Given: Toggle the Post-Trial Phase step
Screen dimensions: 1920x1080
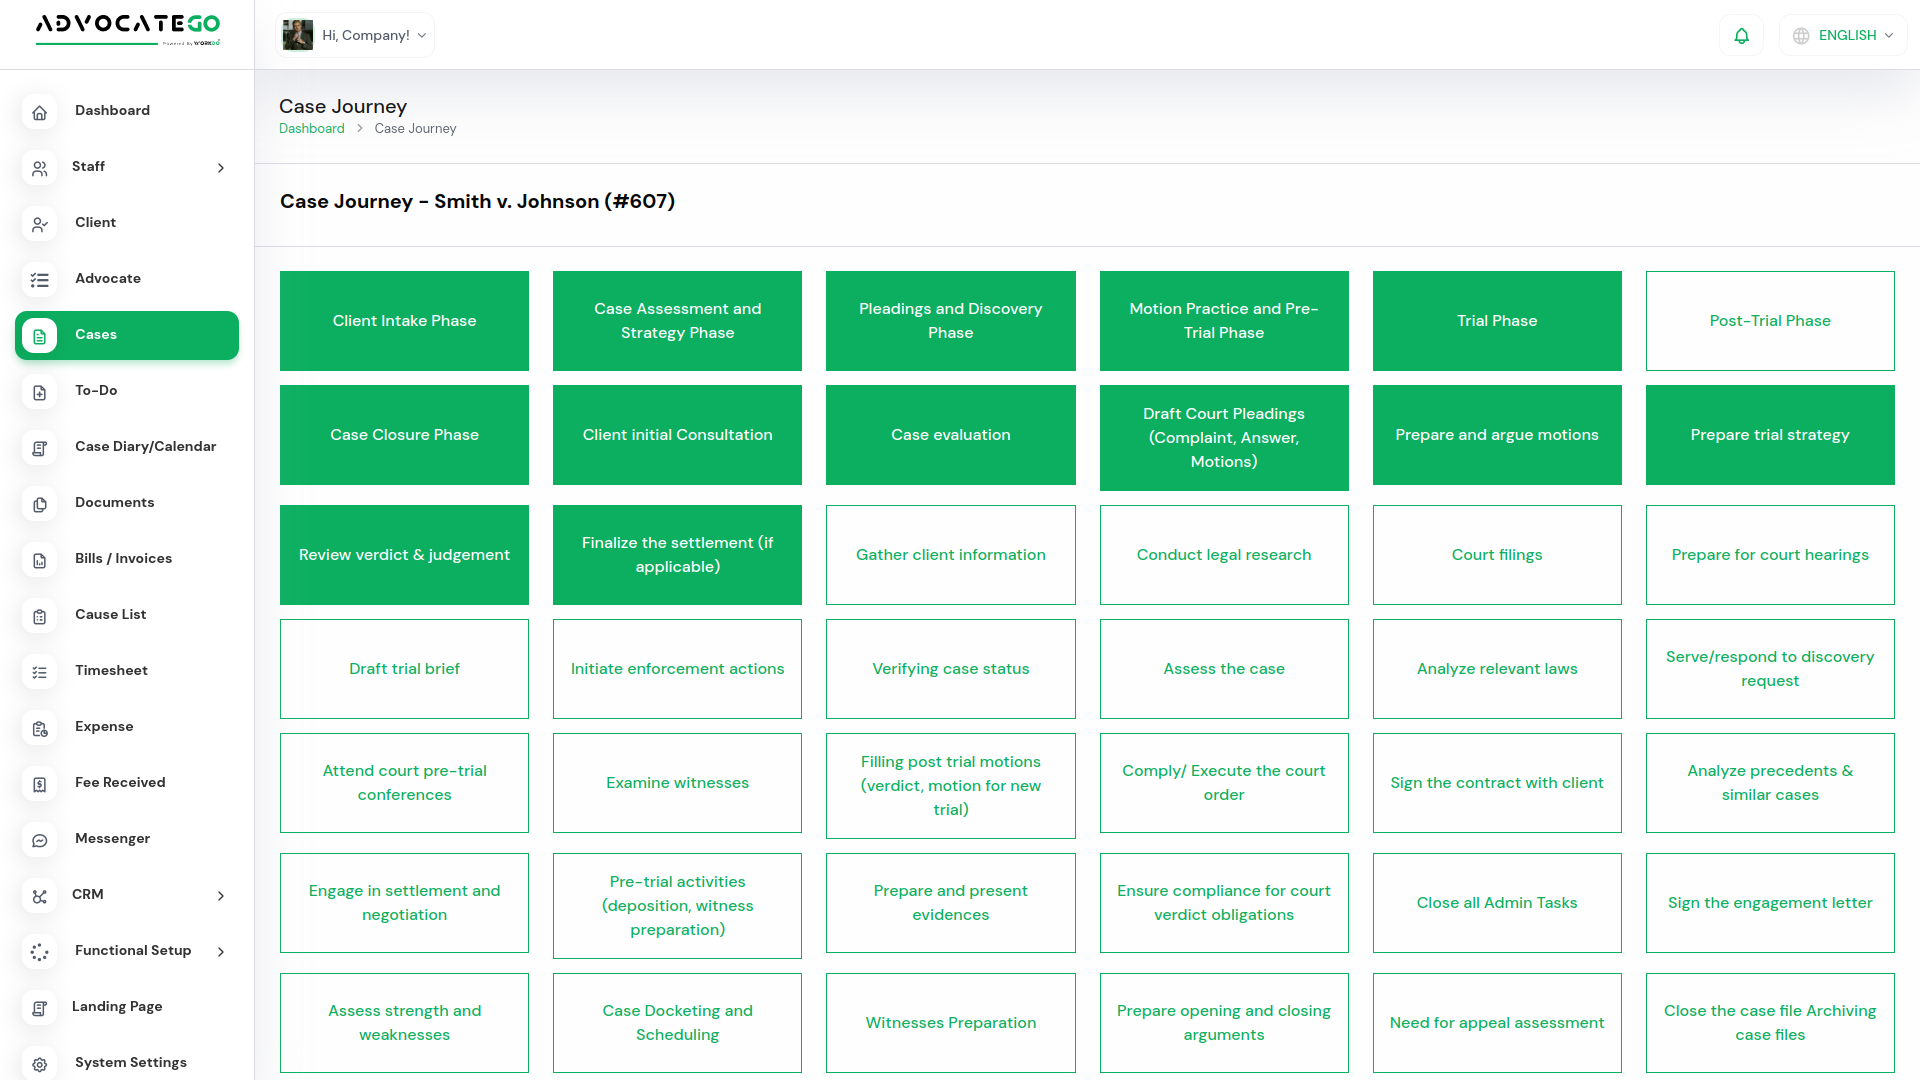Looking at the screenshot, I should coord(1769,321).
